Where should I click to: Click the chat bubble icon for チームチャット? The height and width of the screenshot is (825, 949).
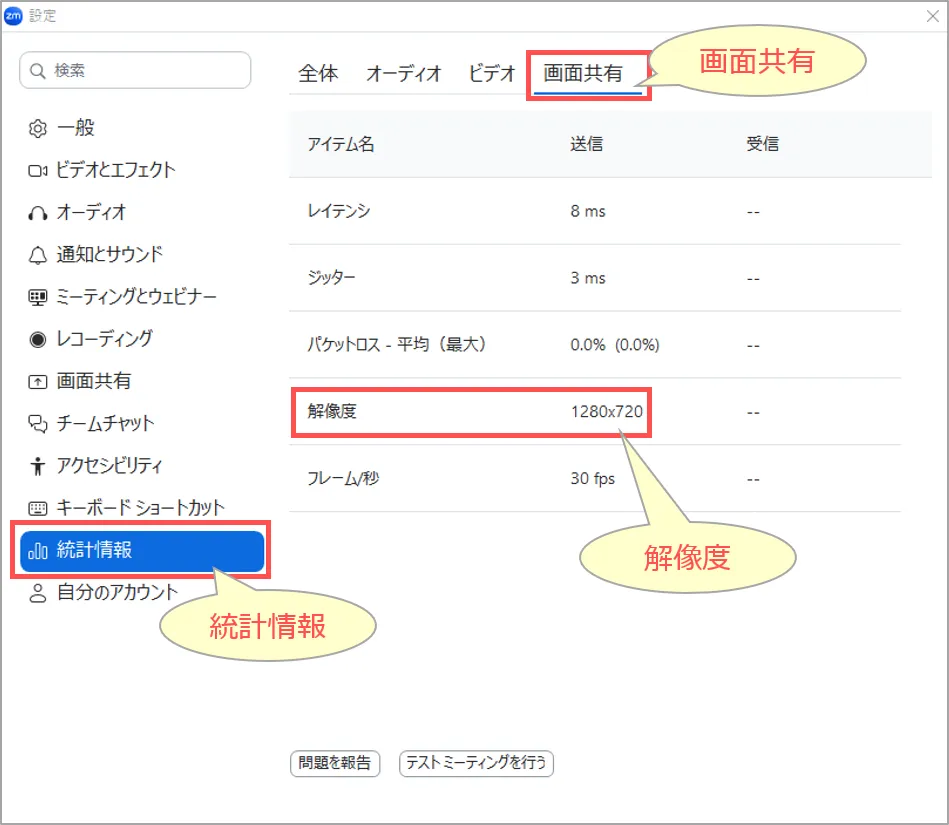[x=38, y=424]
